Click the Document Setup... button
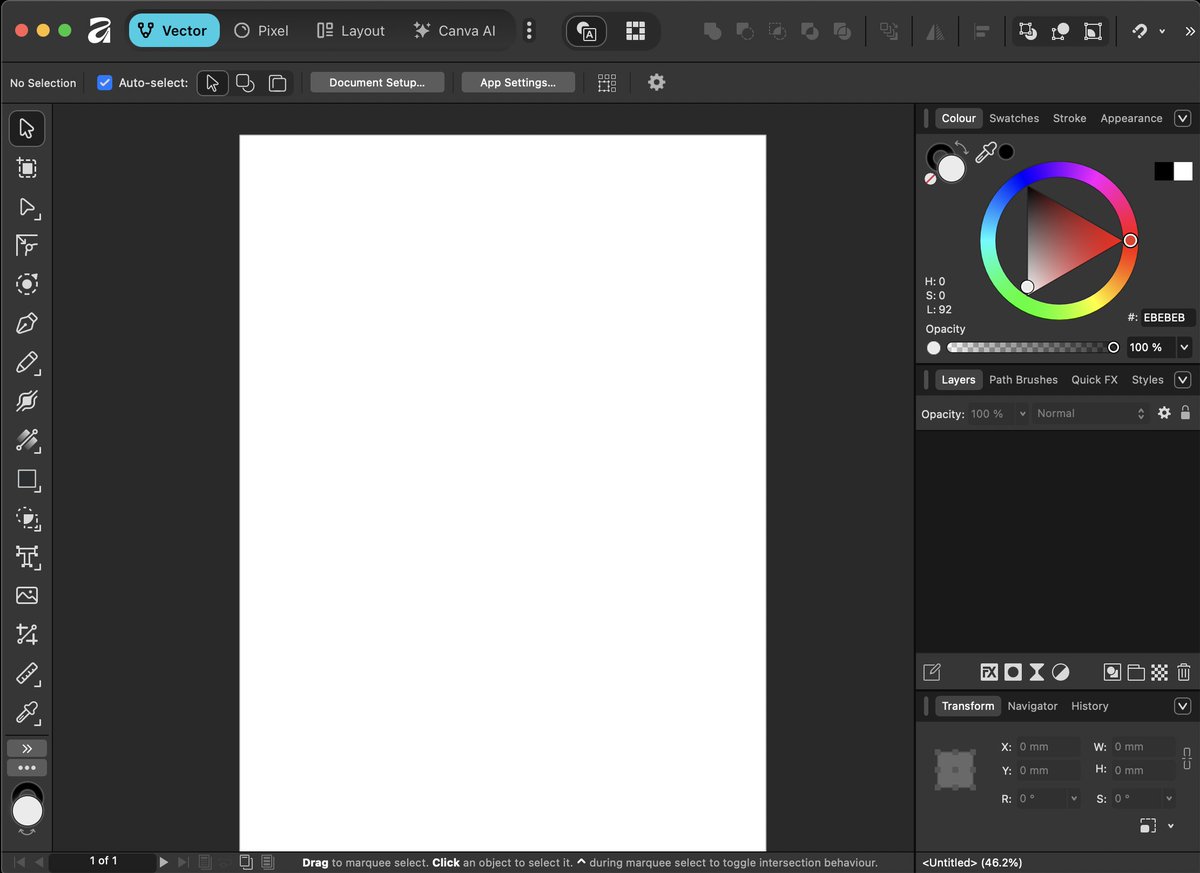The width and height of the screenshot is (1200, 873). [377, 83]
